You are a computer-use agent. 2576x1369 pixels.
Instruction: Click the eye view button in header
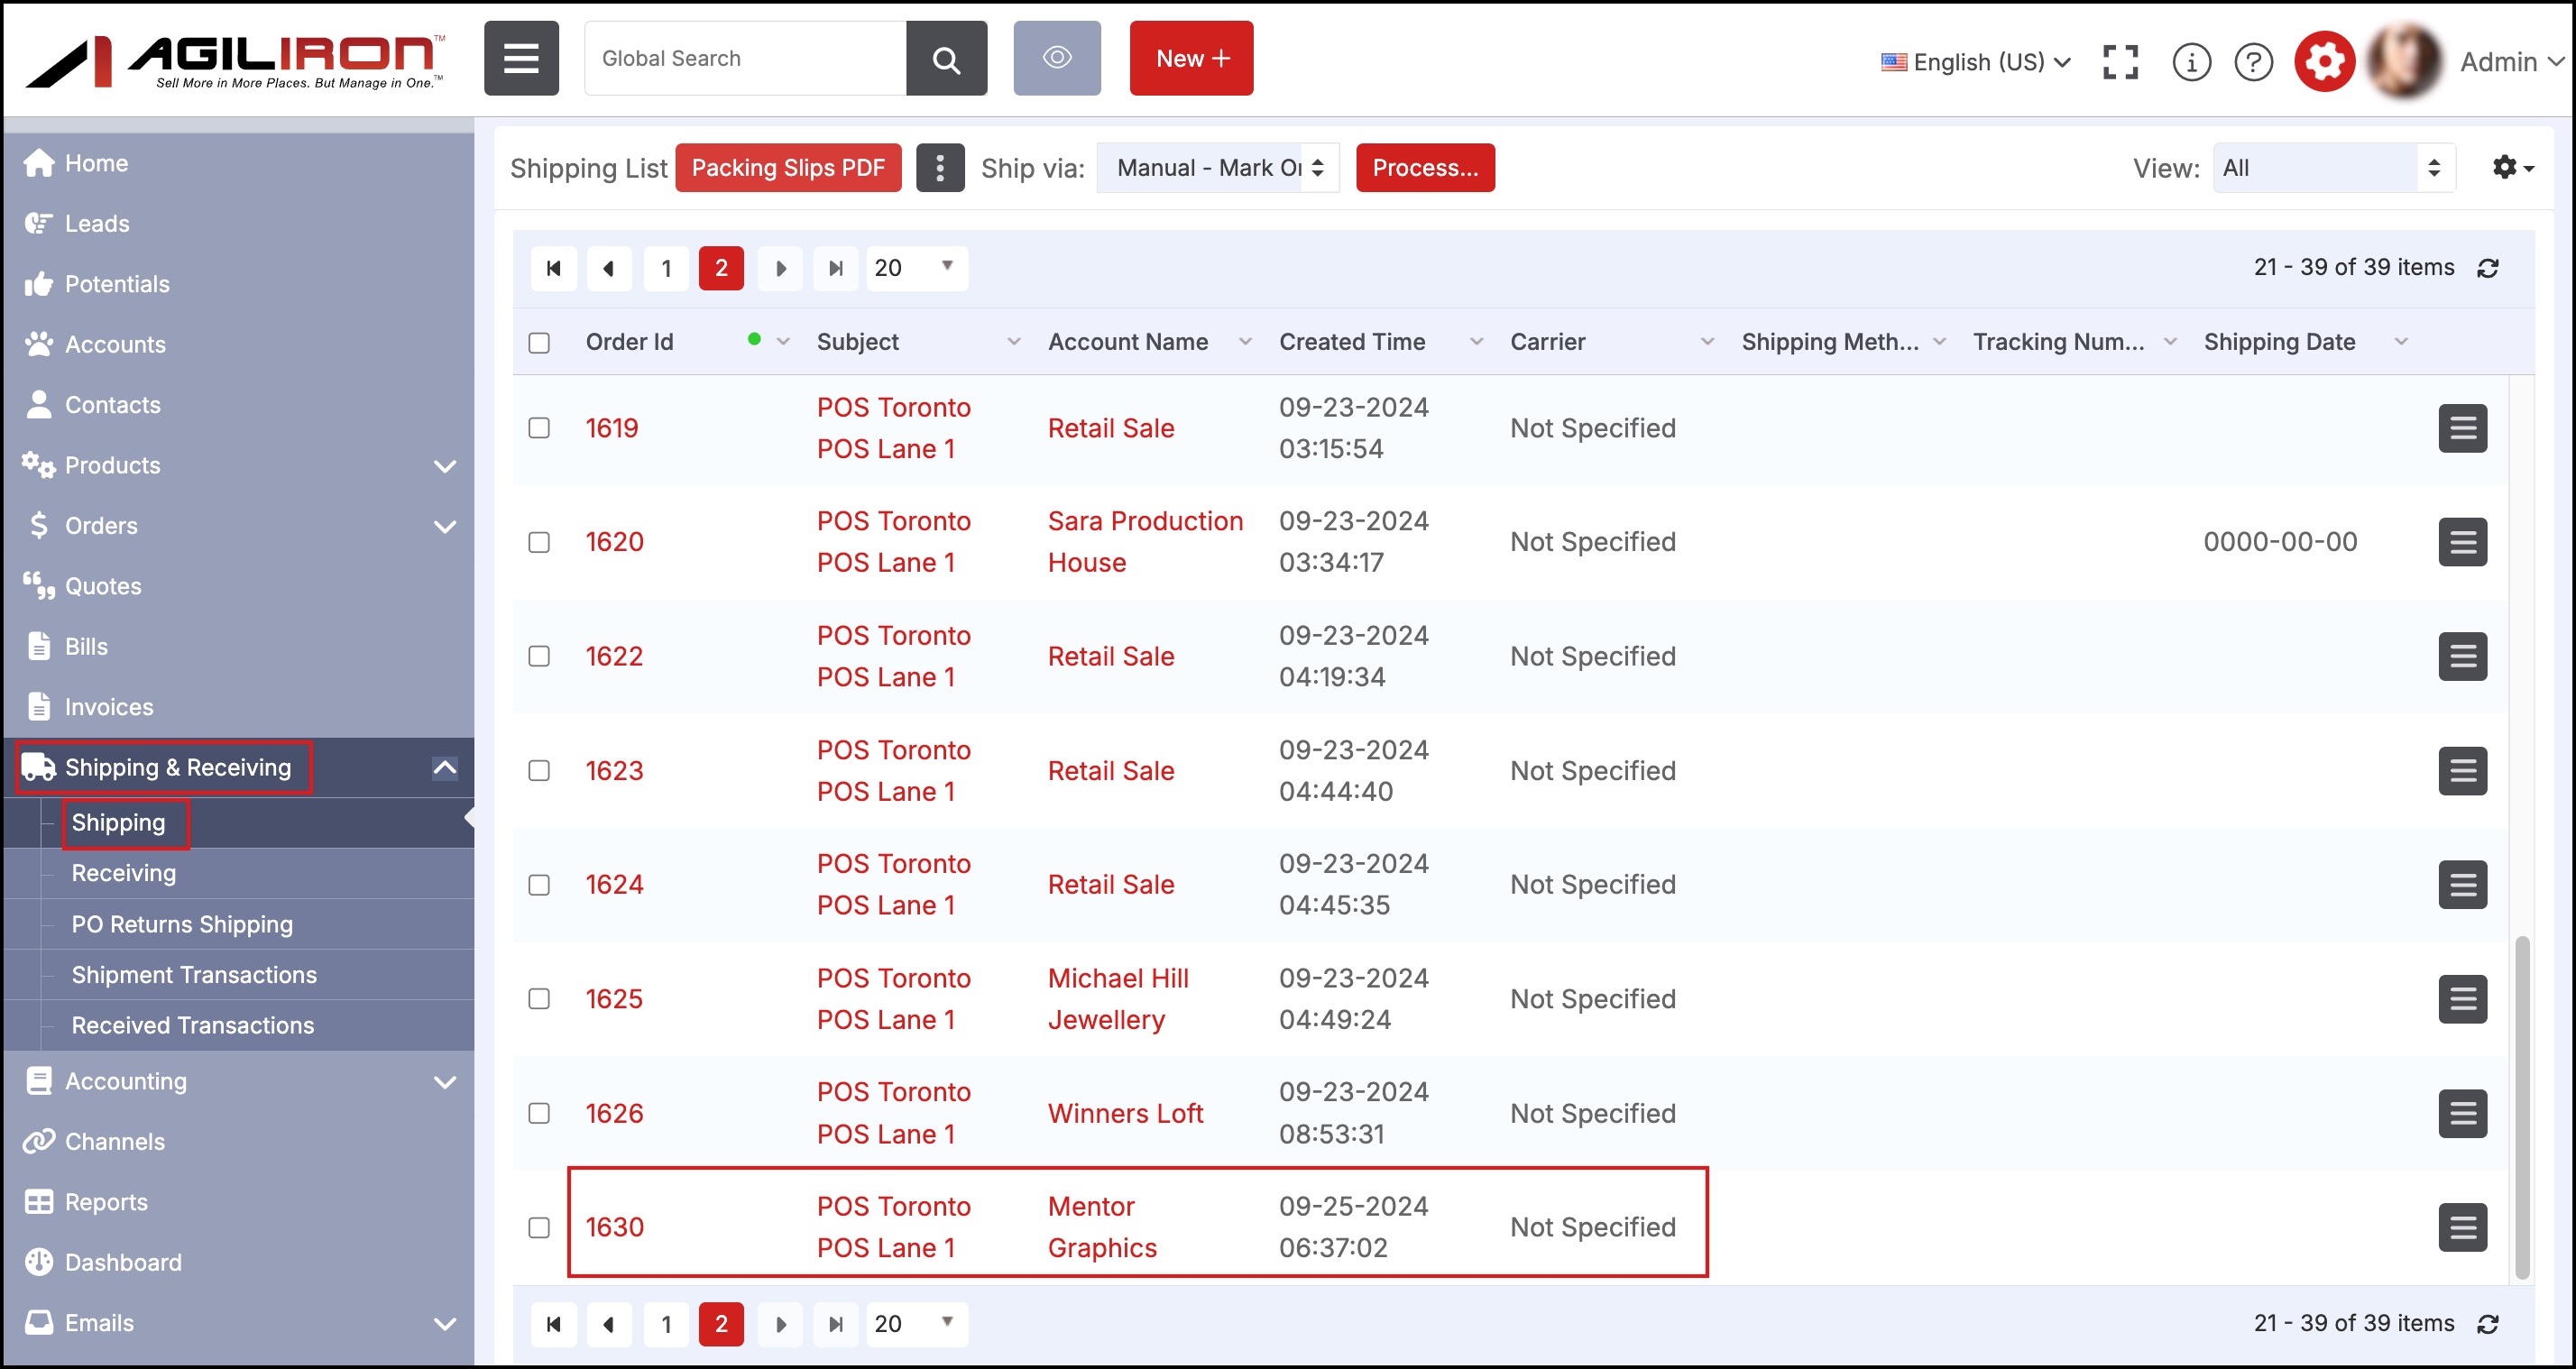pyautogui.click(x=1057, y=58)
